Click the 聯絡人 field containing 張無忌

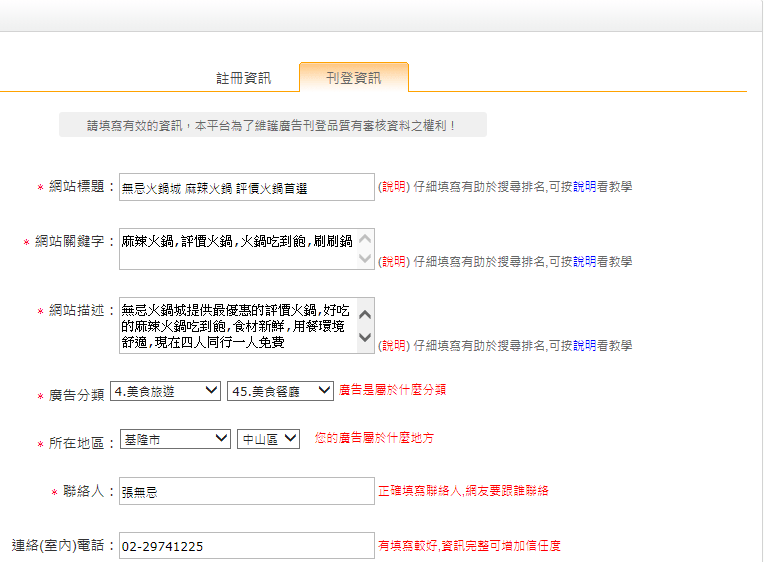[x=246, y=491]
